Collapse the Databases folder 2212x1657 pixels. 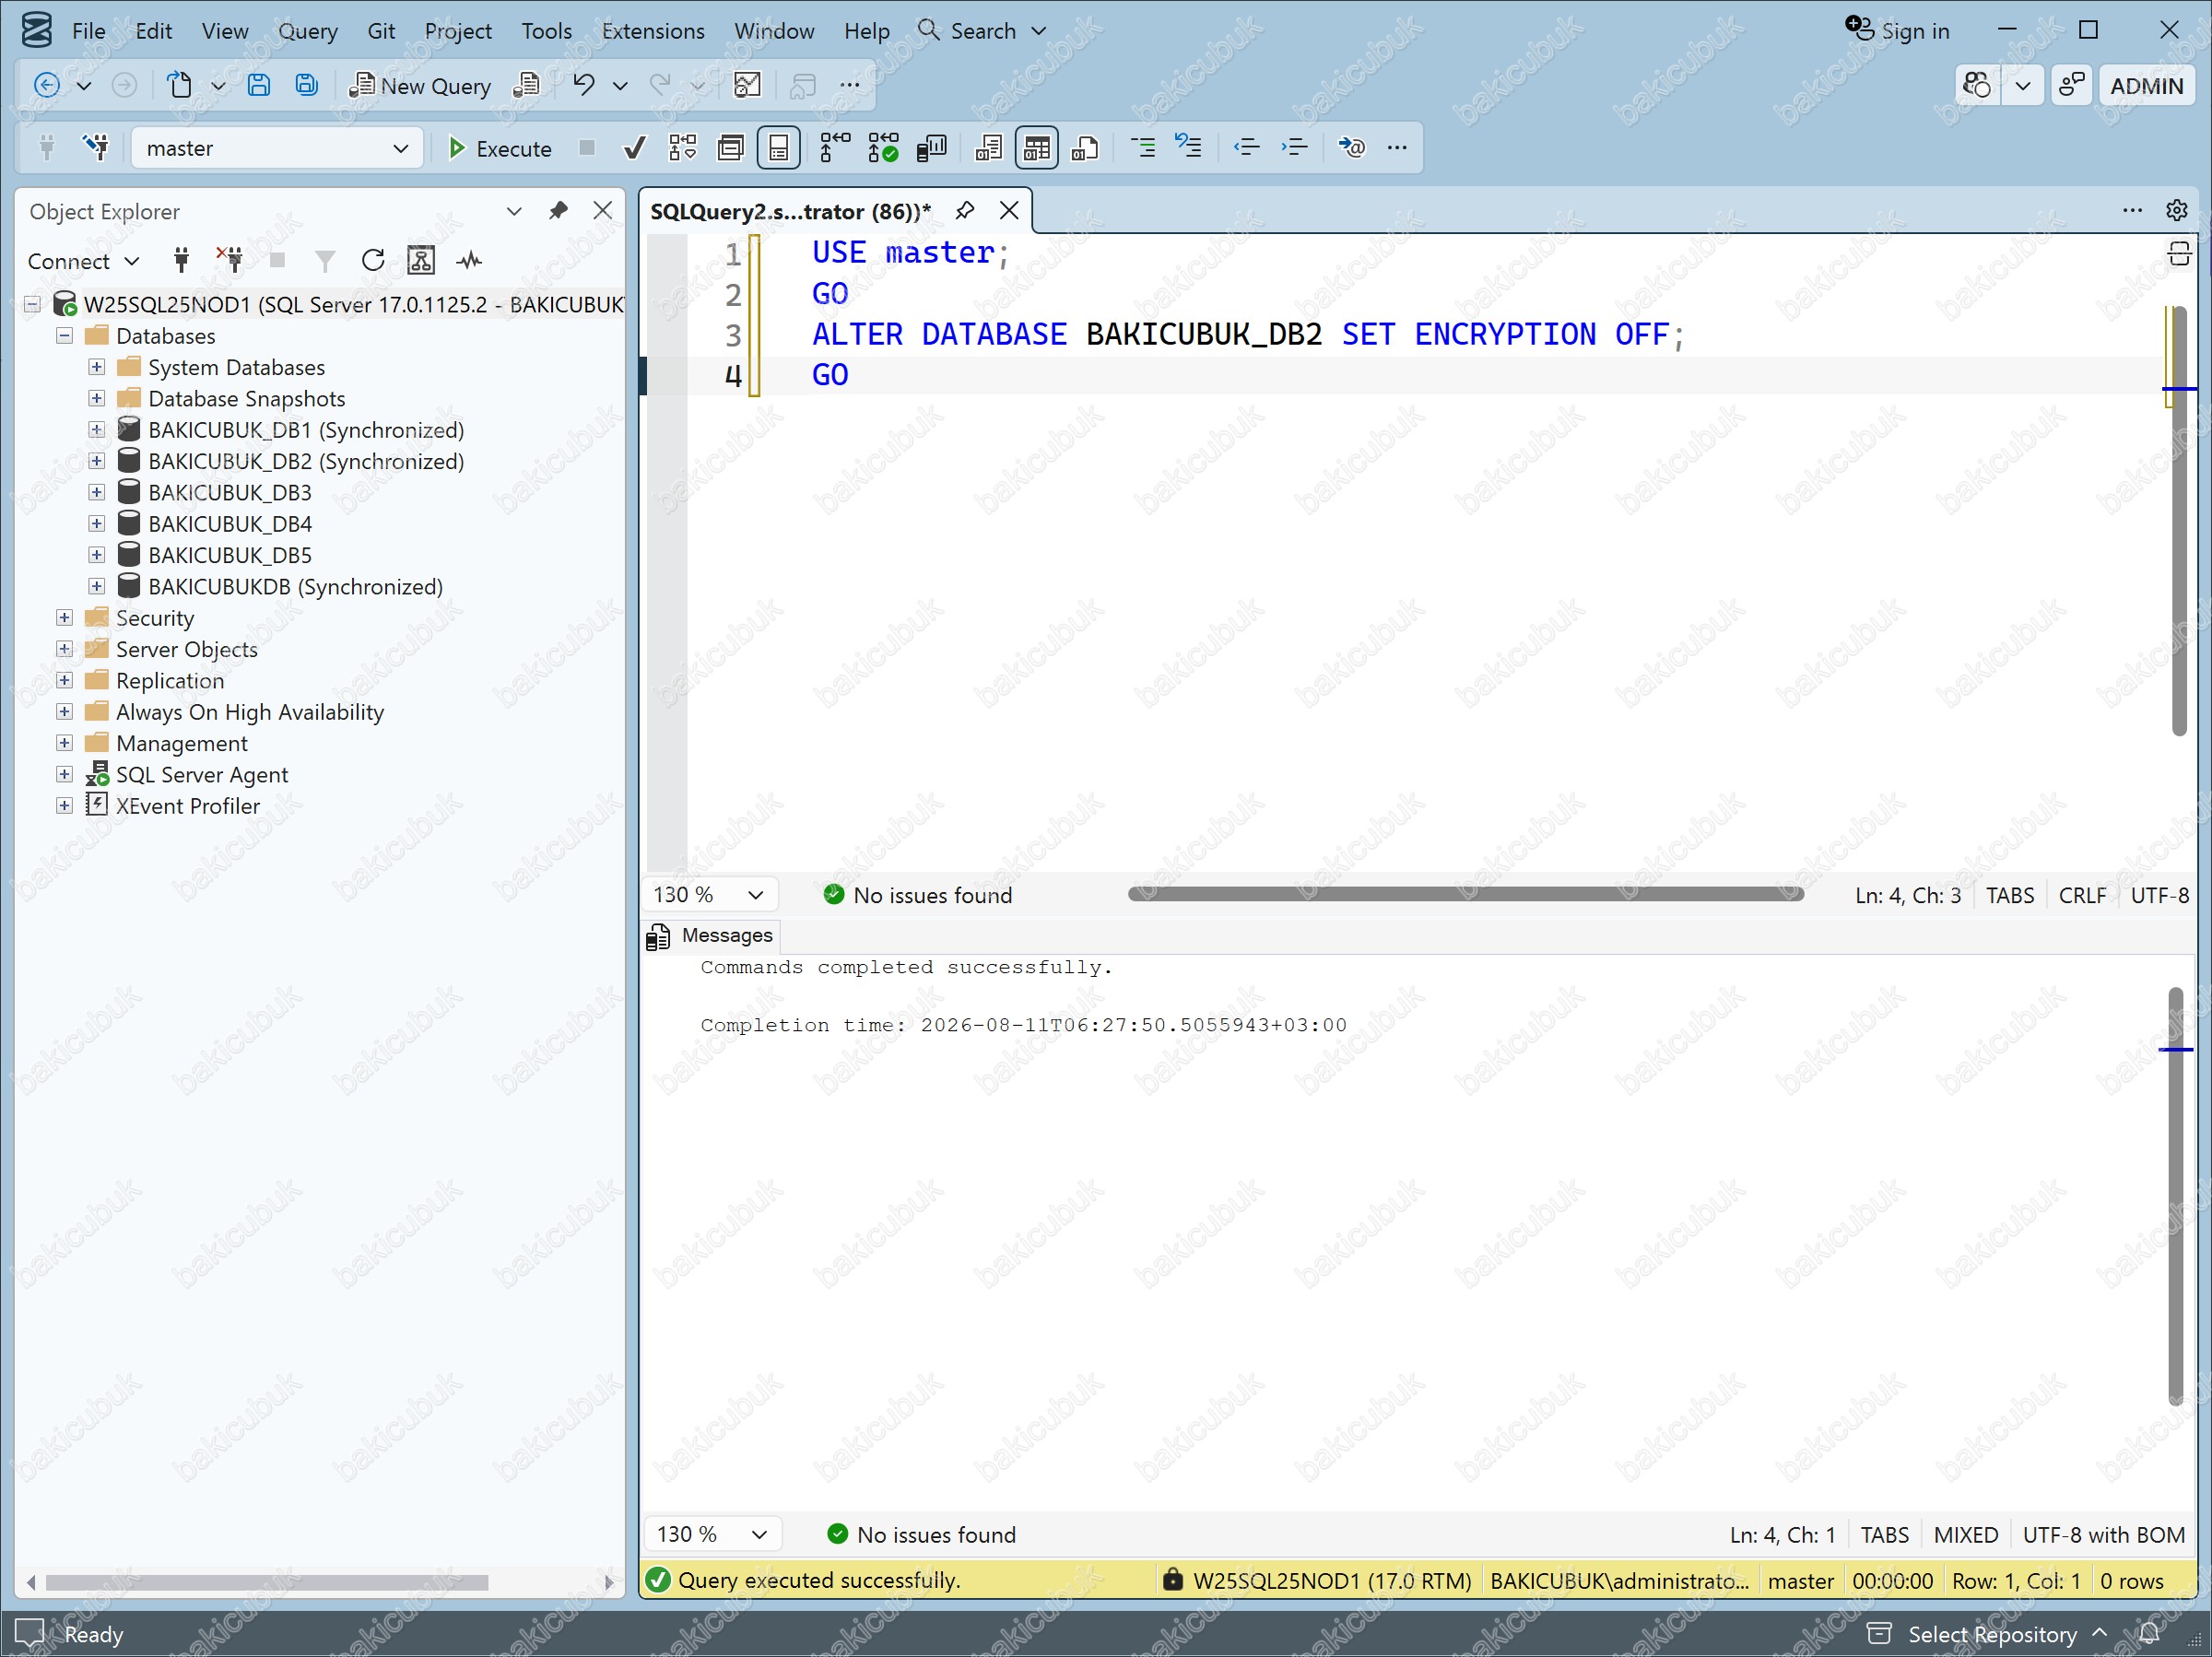click(x=64, y=336)
